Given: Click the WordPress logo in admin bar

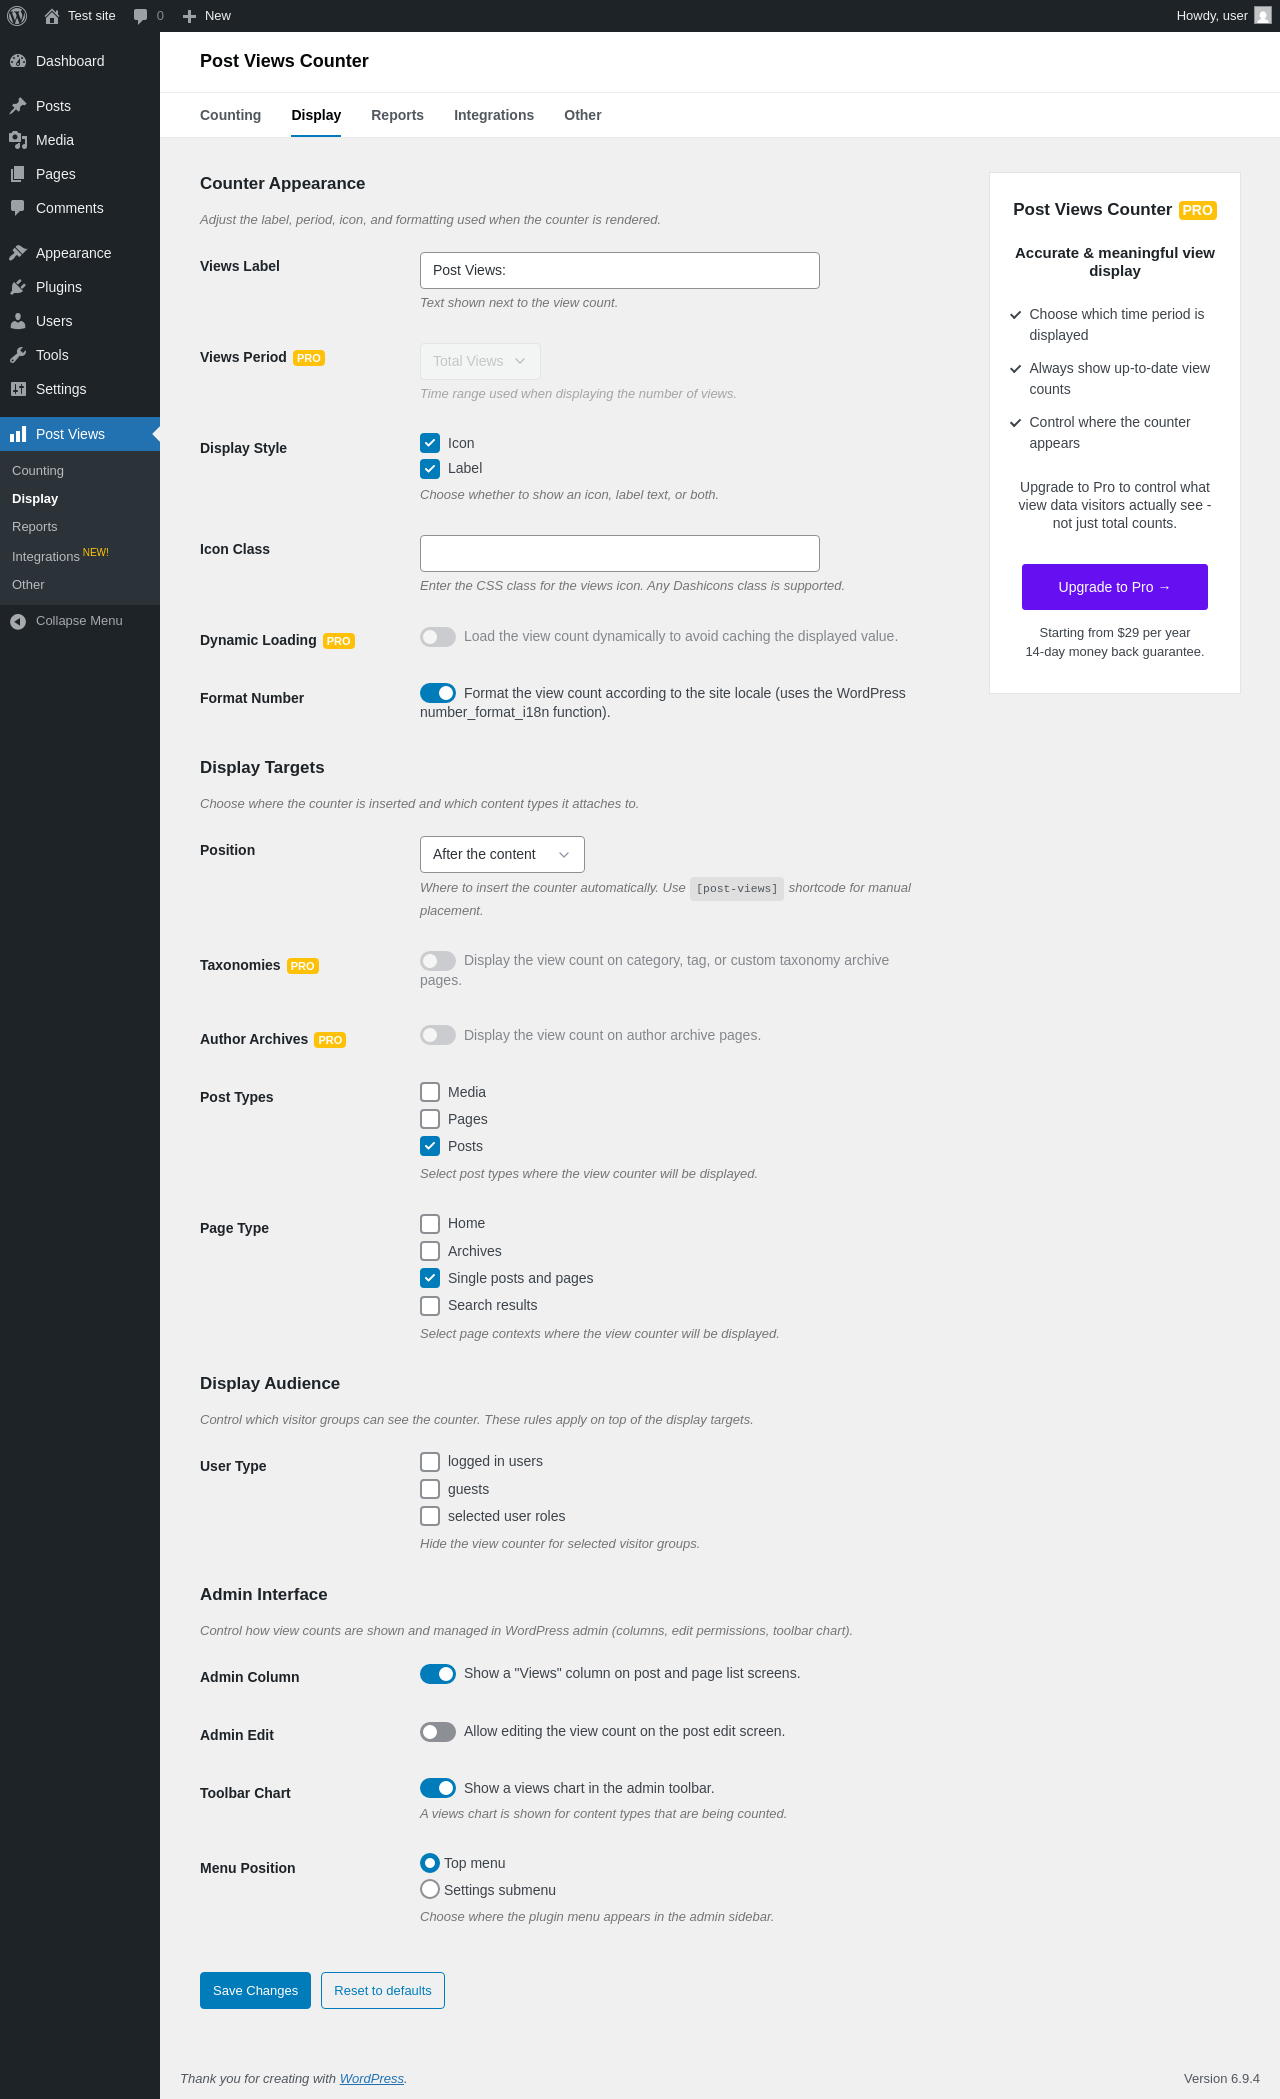Looking at the screenshot, I should (x=17, y=16).
